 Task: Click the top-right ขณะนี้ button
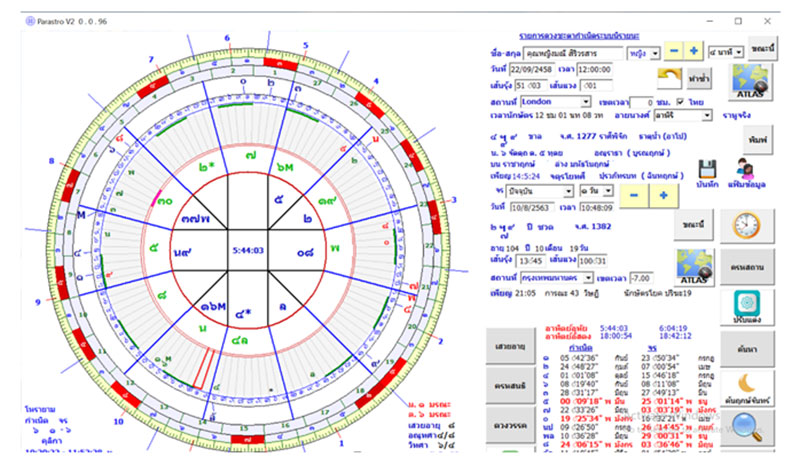(x=762, y=48)
